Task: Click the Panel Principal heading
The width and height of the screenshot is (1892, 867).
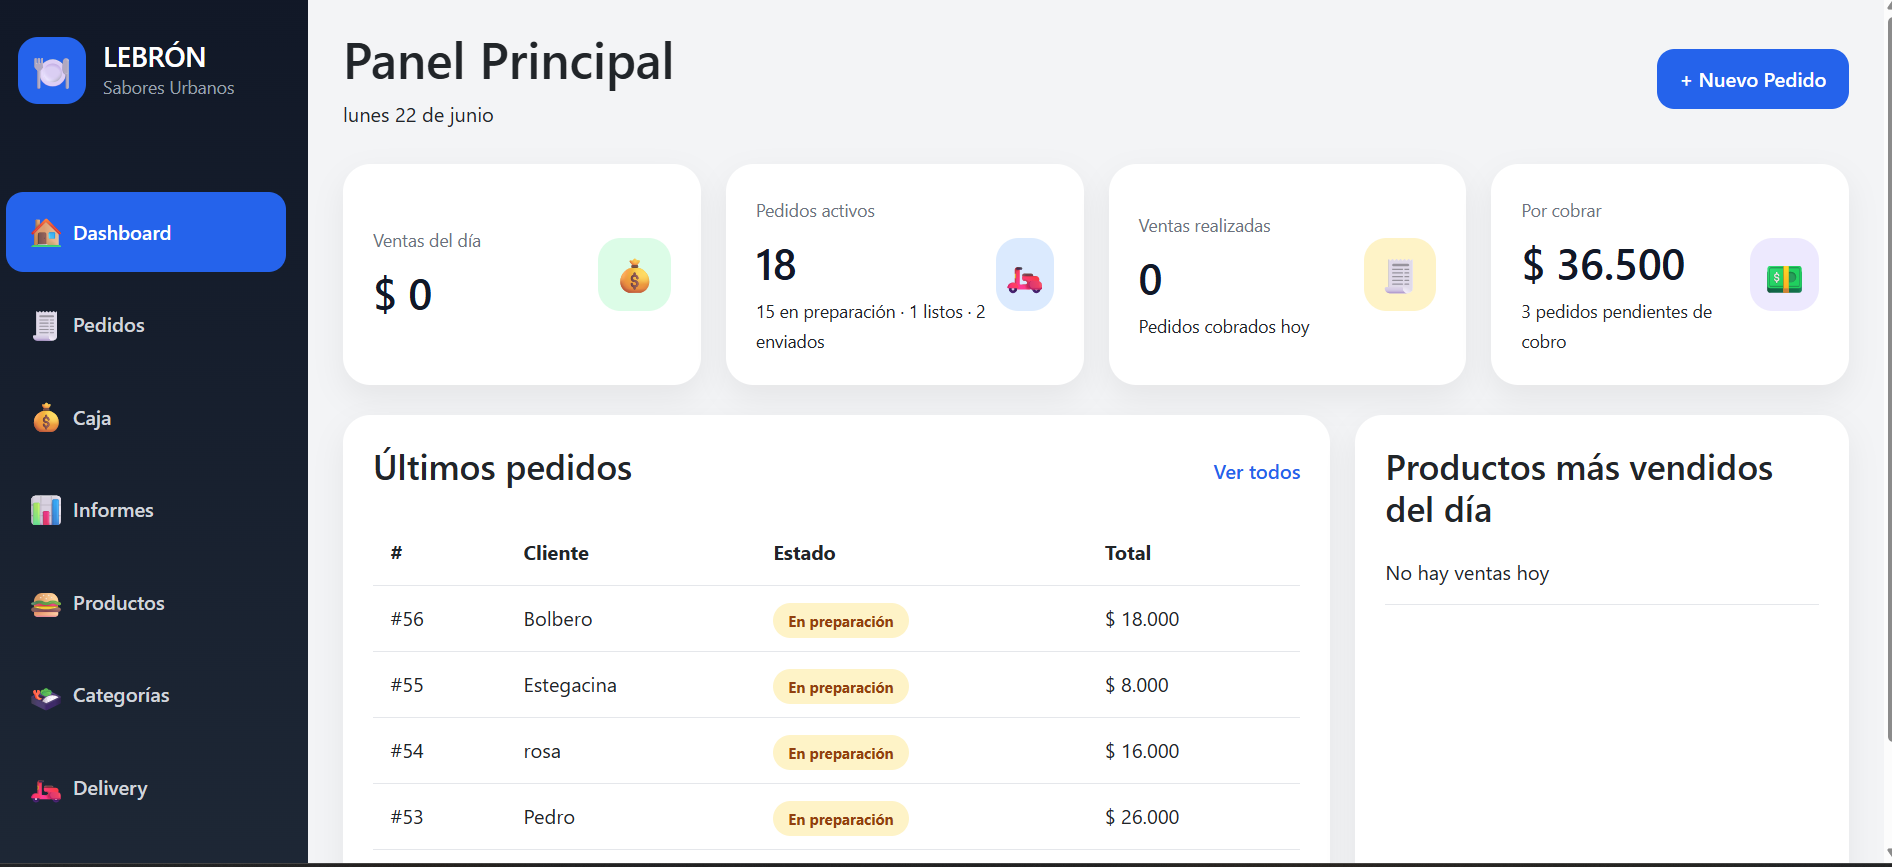Action: pyautogui.click(x=508, y=62)
